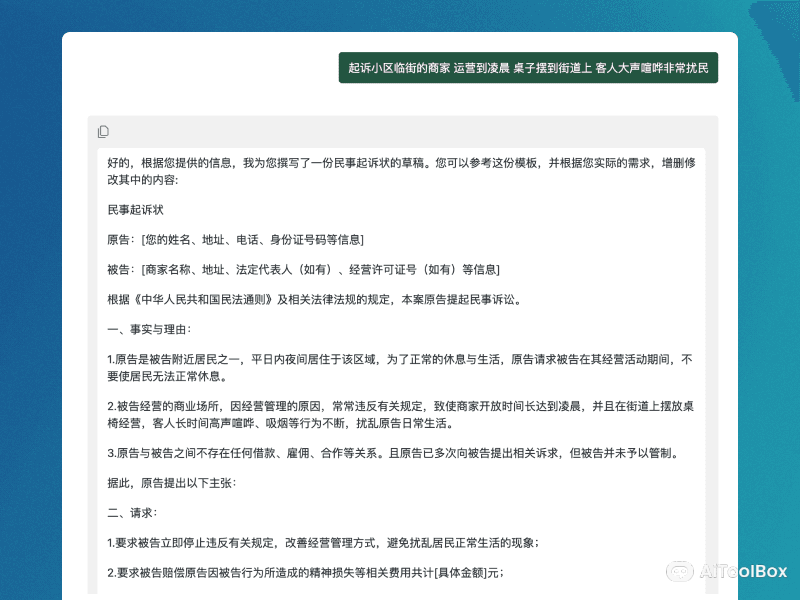
Task: Click the 二、请求 section heading
Action: point(132,513)
